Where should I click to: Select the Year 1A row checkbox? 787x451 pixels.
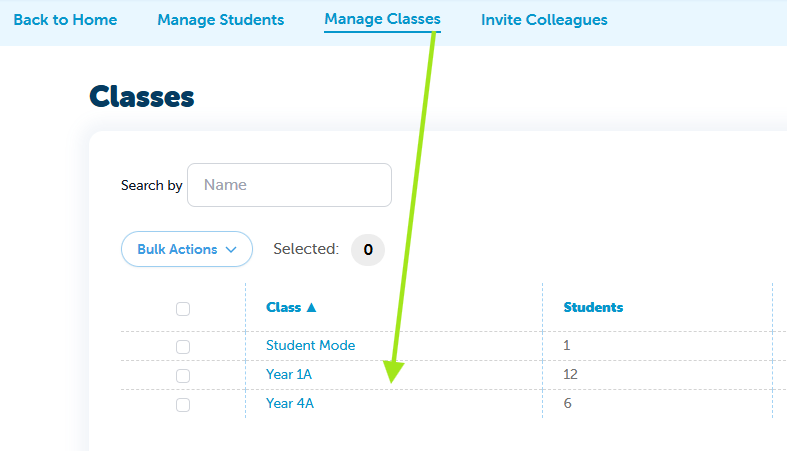pyautogui.click(x=183, y=375)
